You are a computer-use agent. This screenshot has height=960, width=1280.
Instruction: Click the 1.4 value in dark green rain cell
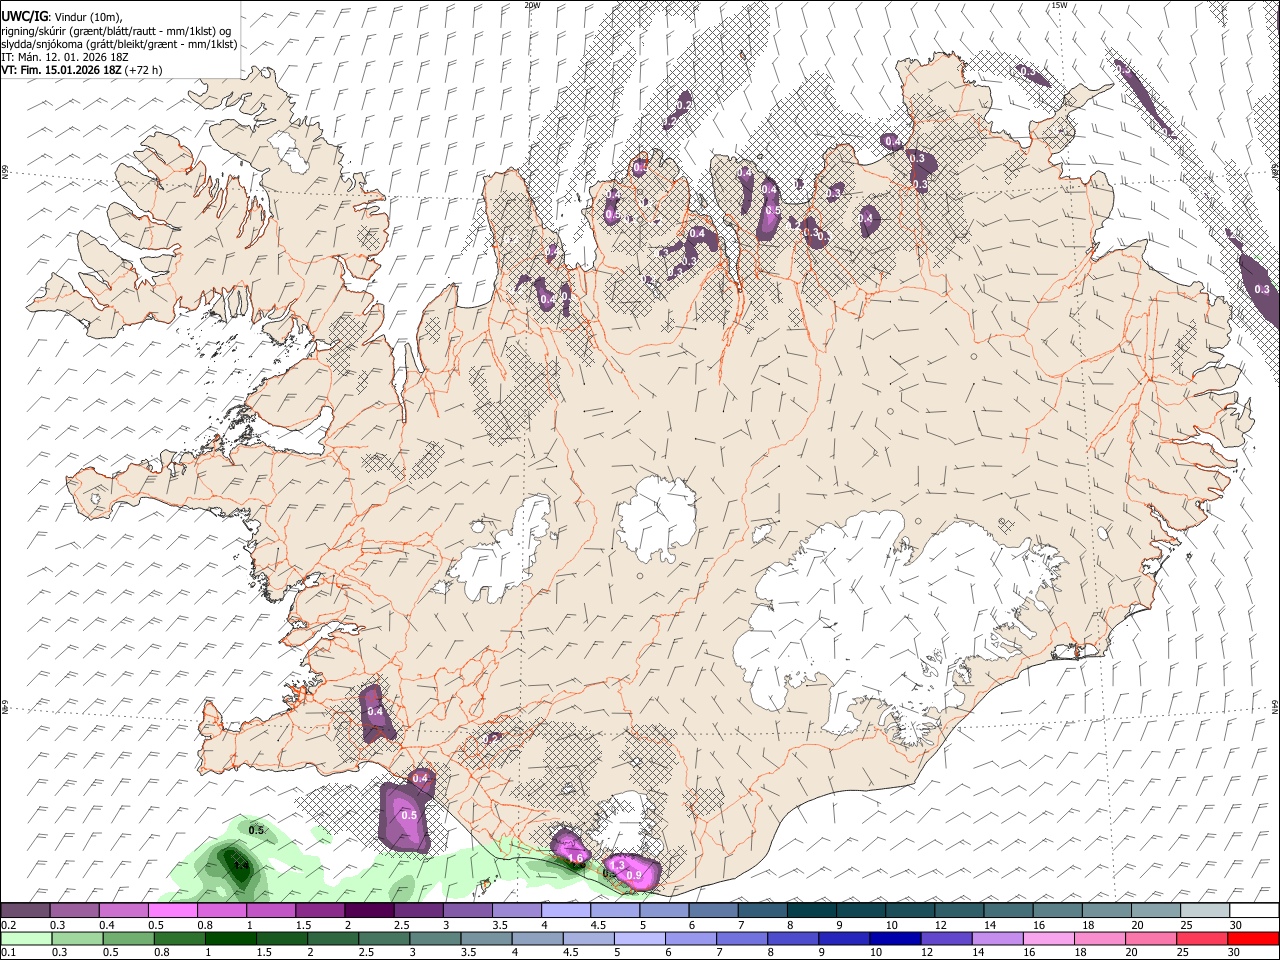[241, 865]
